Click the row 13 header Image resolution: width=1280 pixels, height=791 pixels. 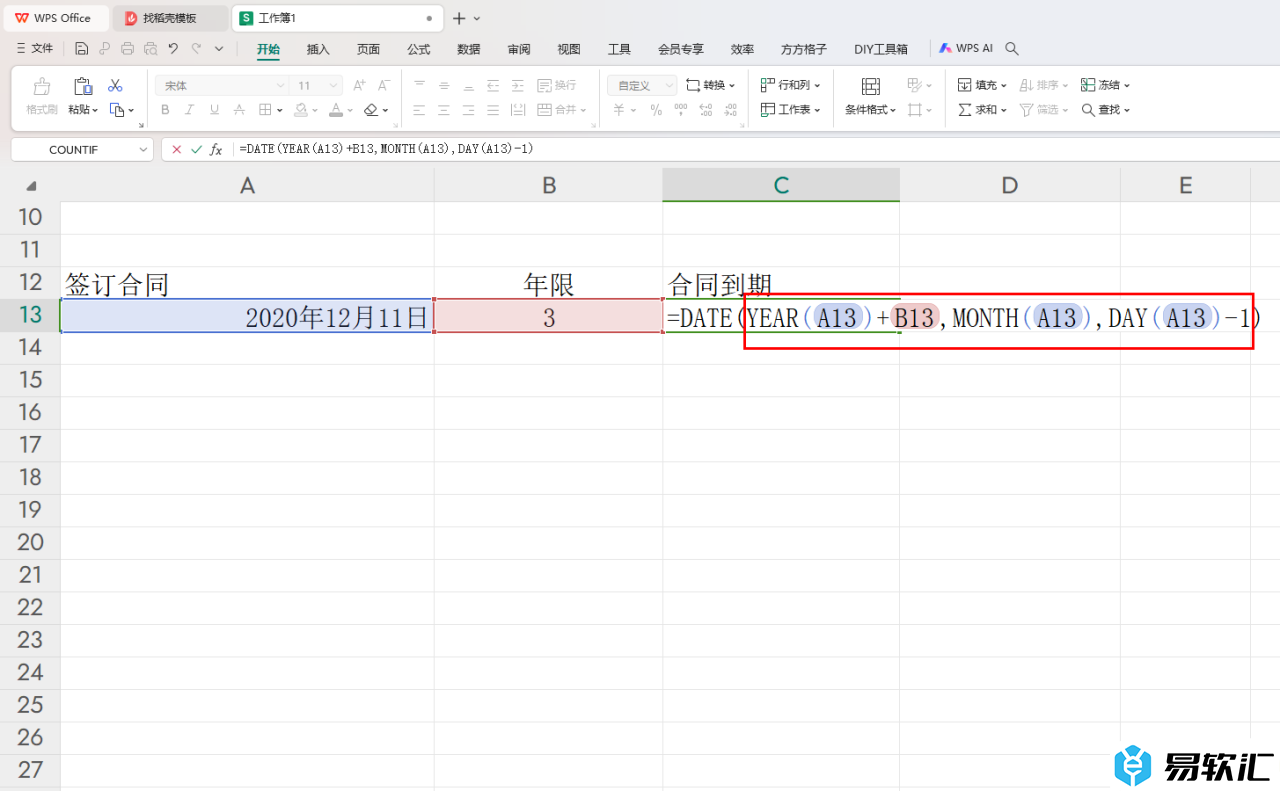pyautogui.click(x=30, y=315)
